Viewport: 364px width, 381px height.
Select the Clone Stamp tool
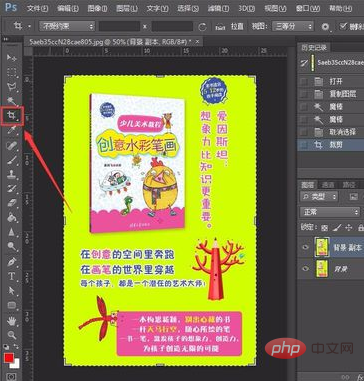[12, 174]
